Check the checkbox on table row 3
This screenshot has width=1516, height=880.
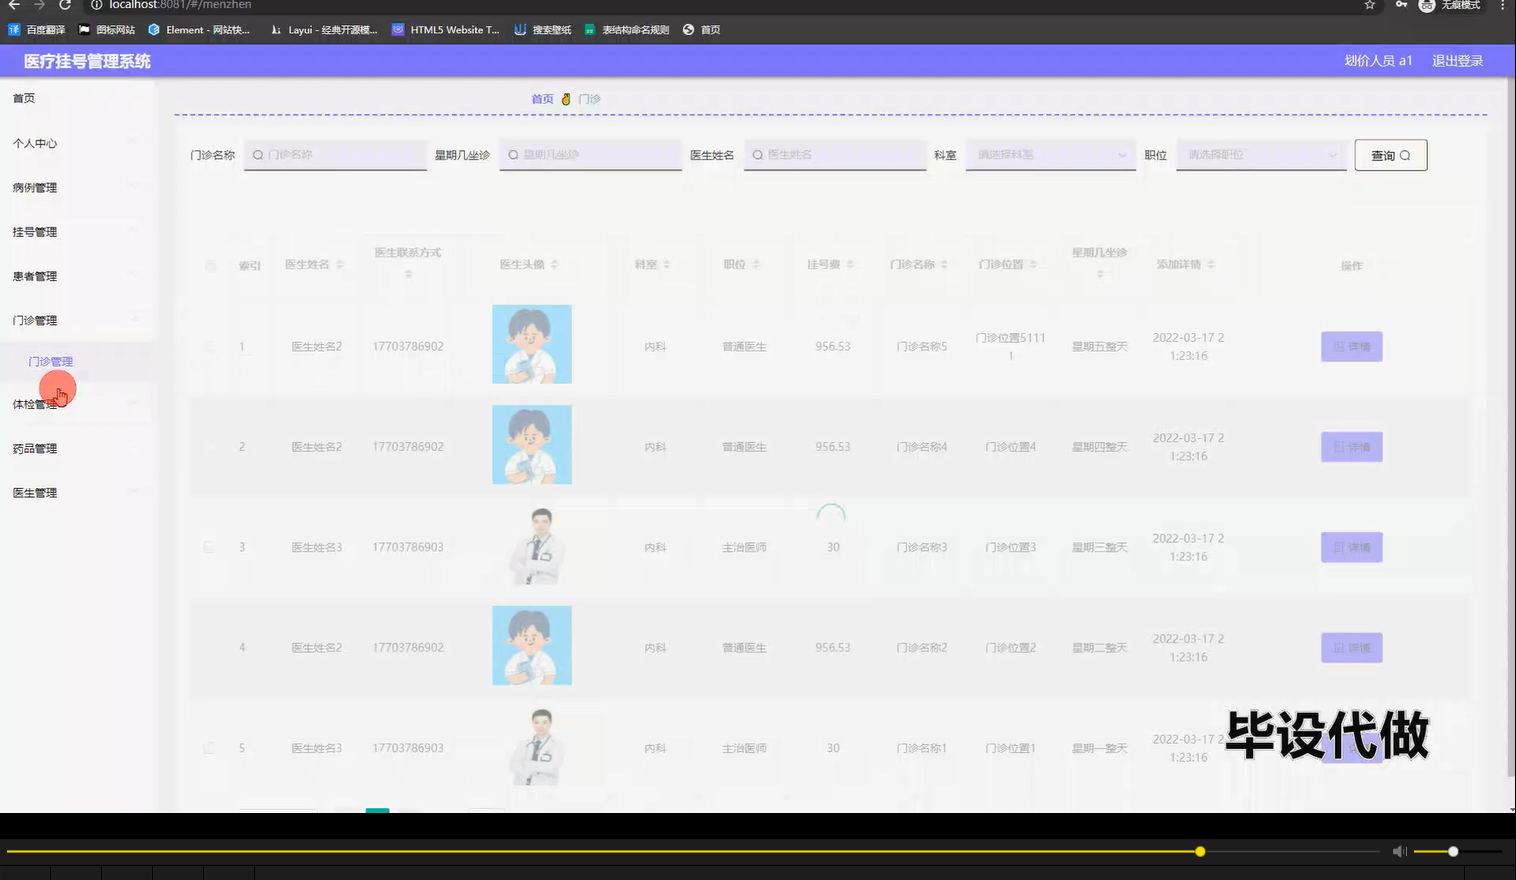pyautogui.click(x=208, y=547)
